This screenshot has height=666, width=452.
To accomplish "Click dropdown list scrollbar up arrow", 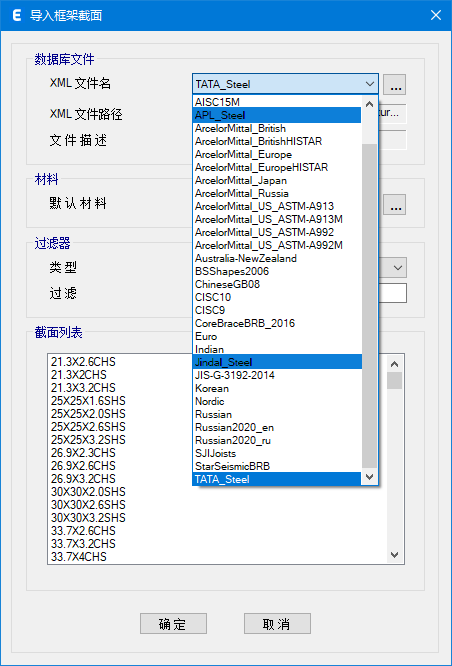I will (370, 104).
